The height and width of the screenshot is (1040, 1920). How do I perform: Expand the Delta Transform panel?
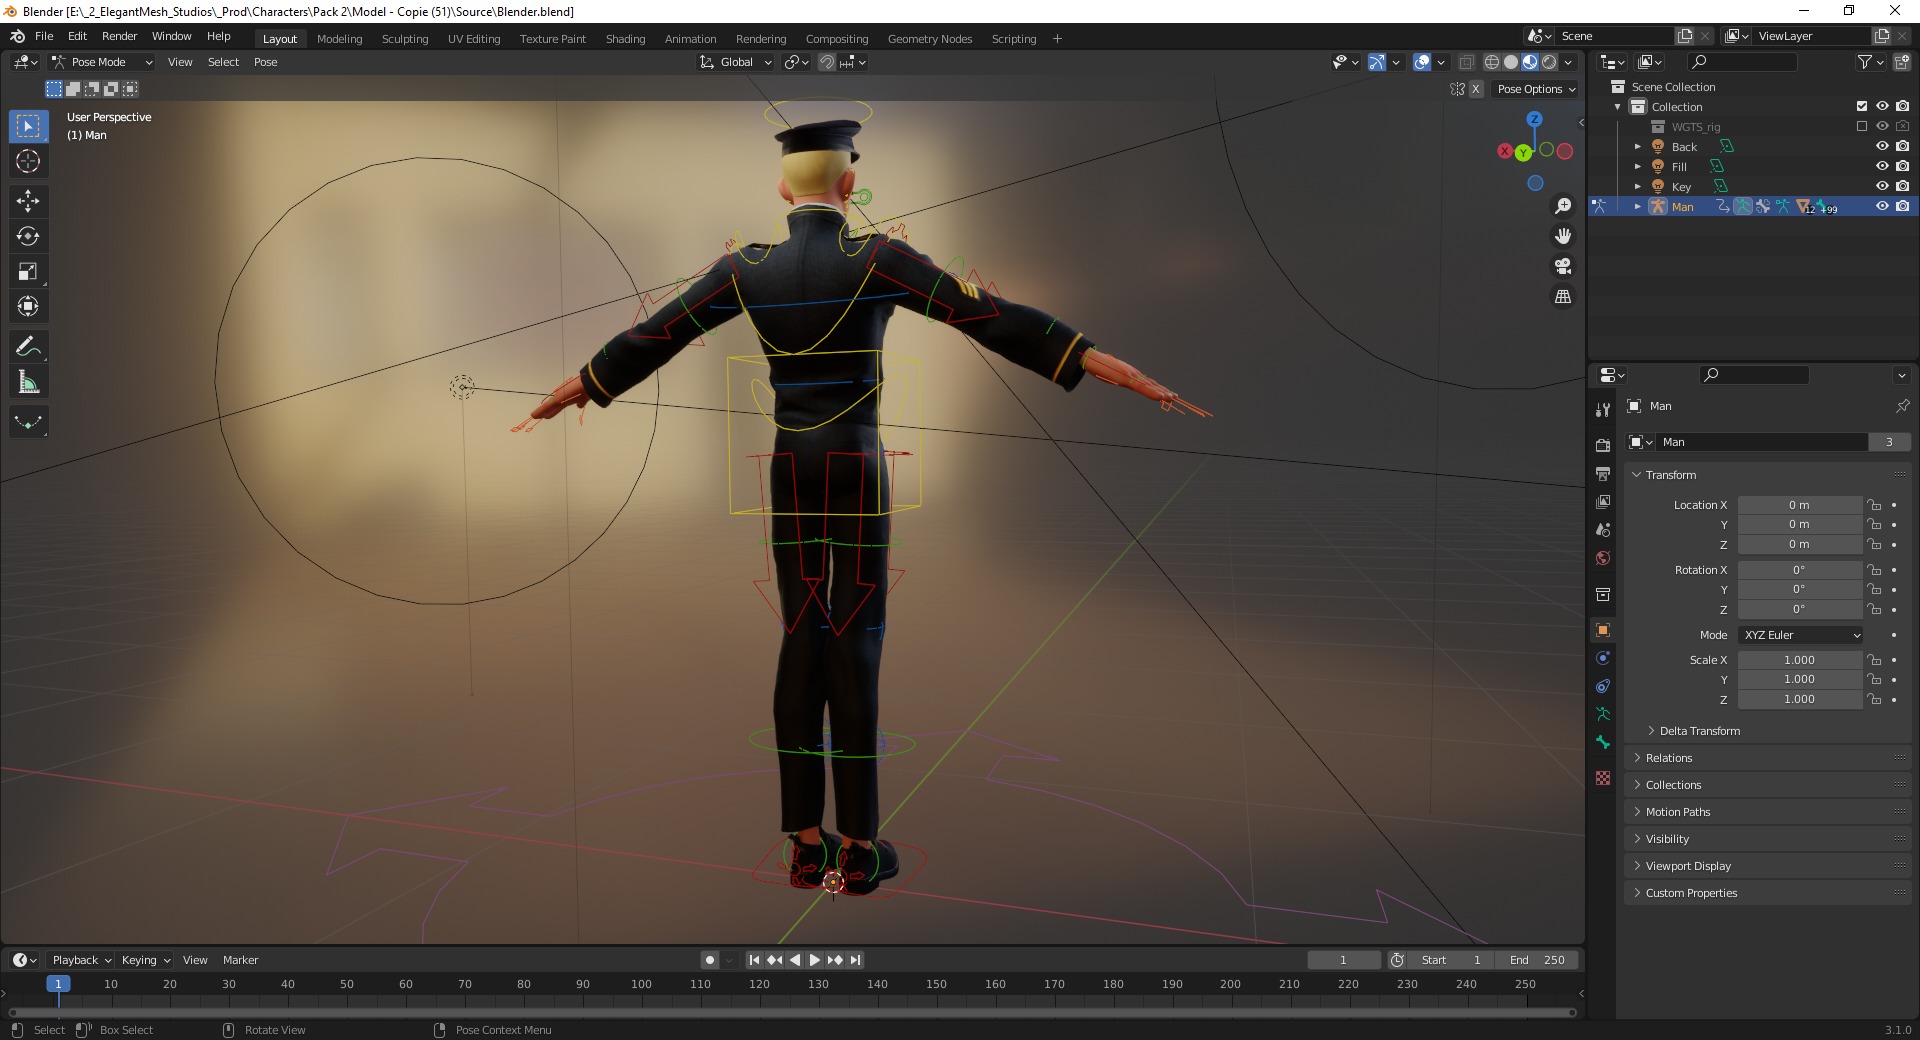(1699, 731)
